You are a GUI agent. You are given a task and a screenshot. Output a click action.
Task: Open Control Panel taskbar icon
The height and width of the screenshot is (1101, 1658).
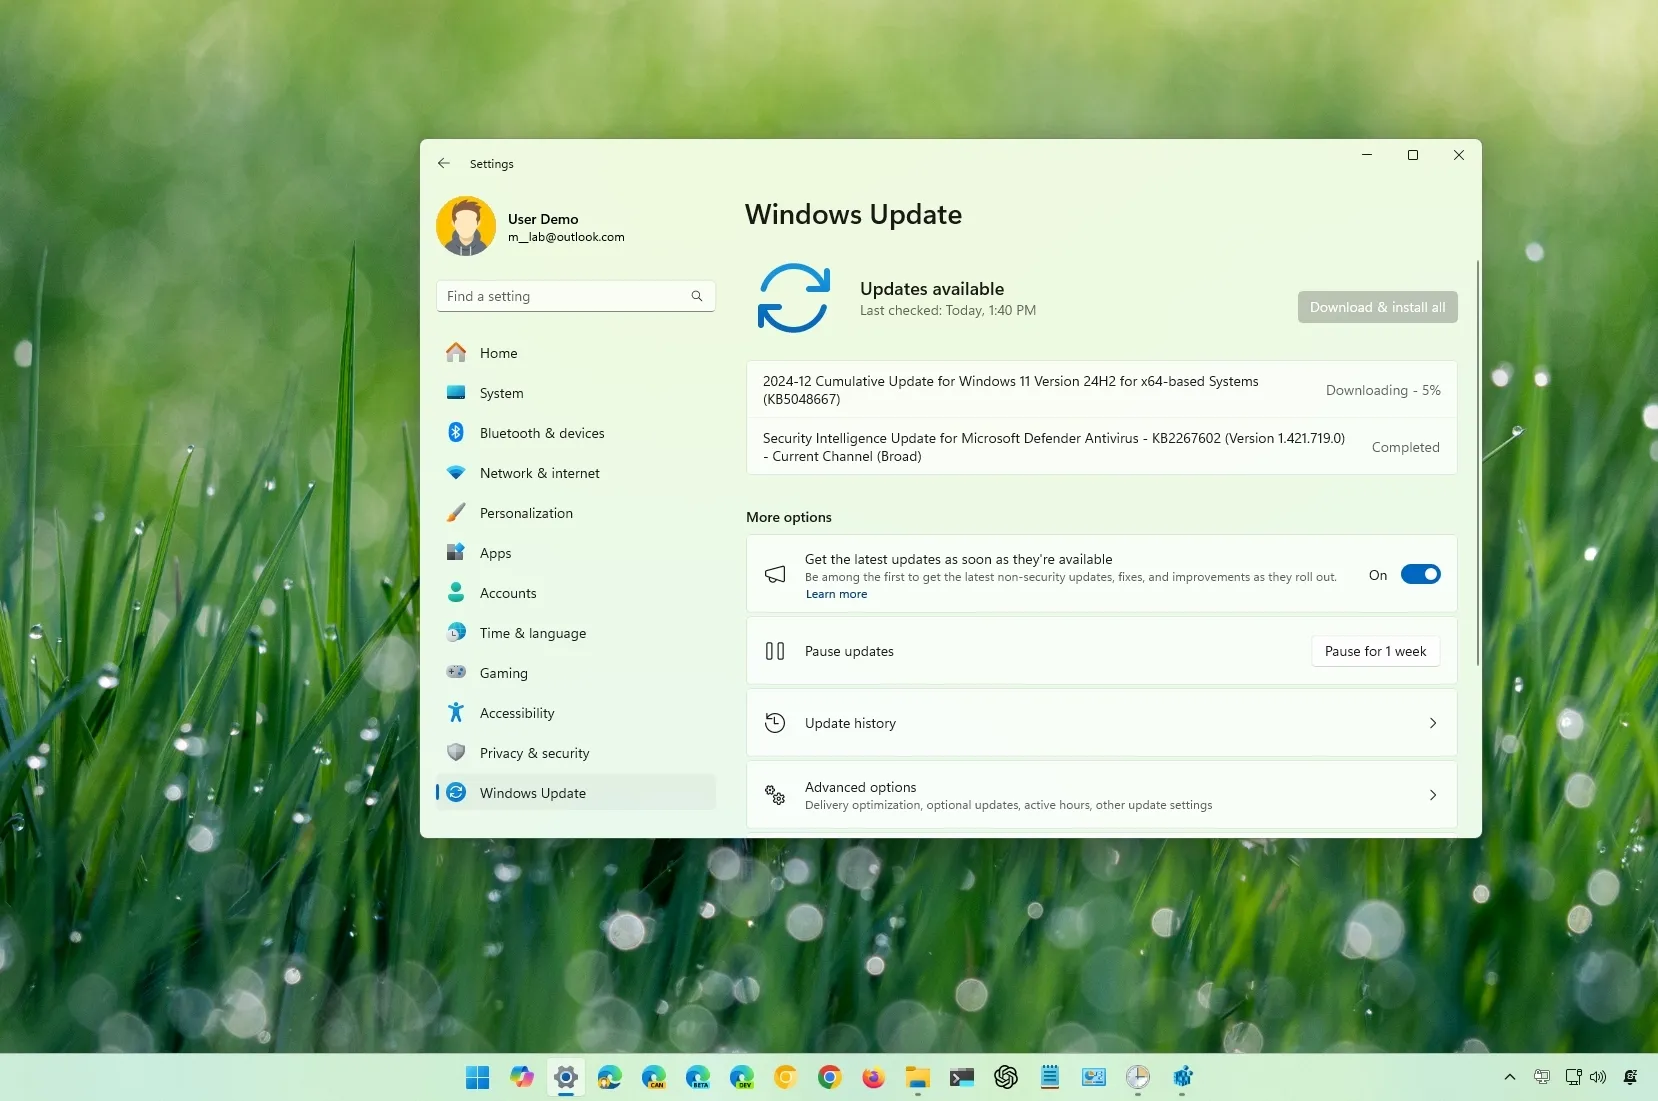pos(1094,1077)
